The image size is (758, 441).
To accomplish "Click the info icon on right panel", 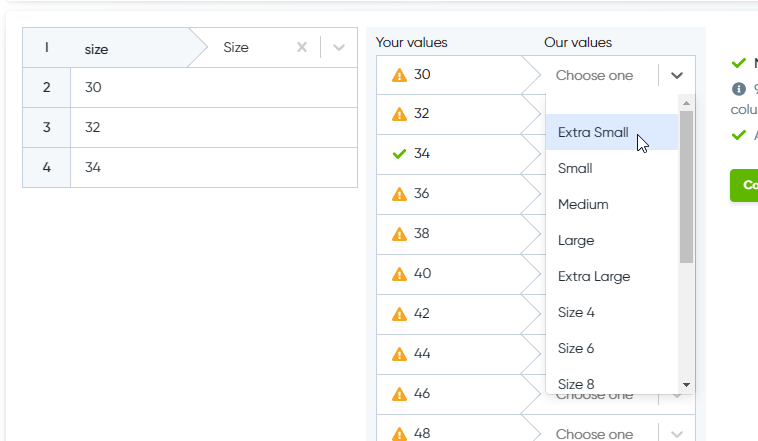I will (x=739, y=89).
